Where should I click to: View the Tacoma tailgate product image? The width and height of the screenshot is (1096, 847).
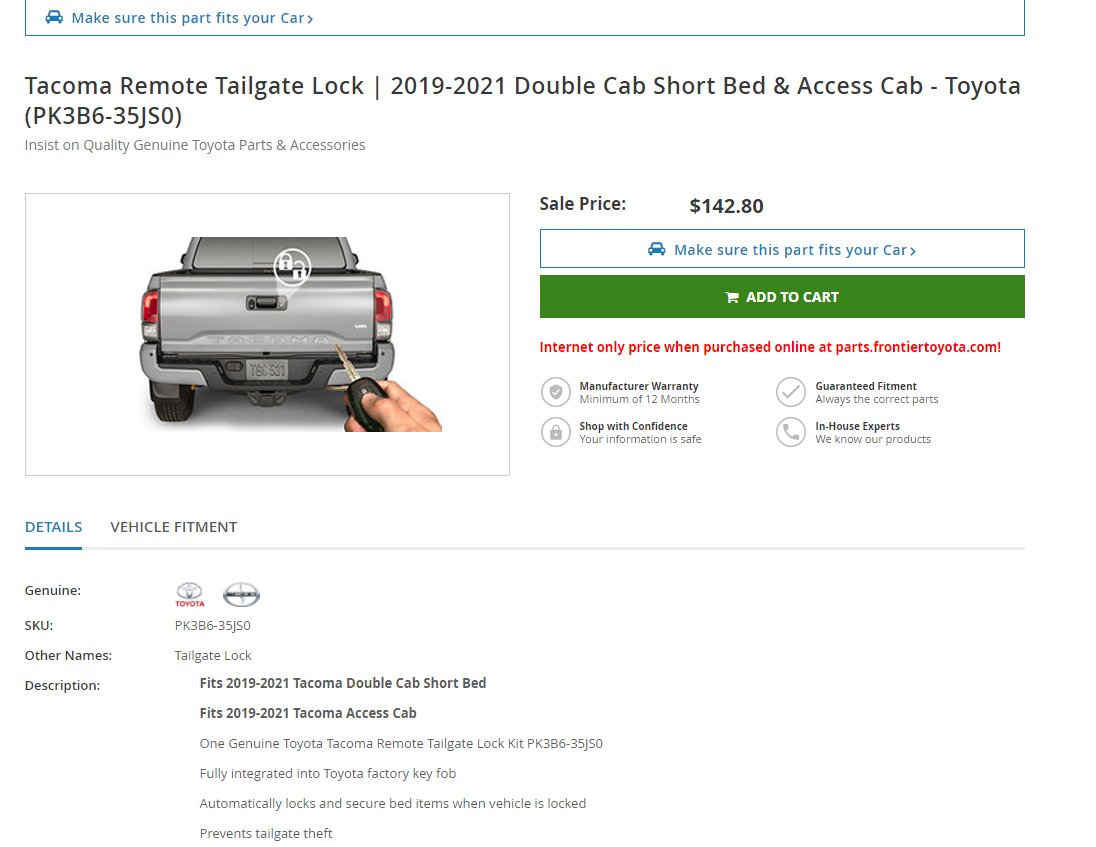(x=267, y=334)
